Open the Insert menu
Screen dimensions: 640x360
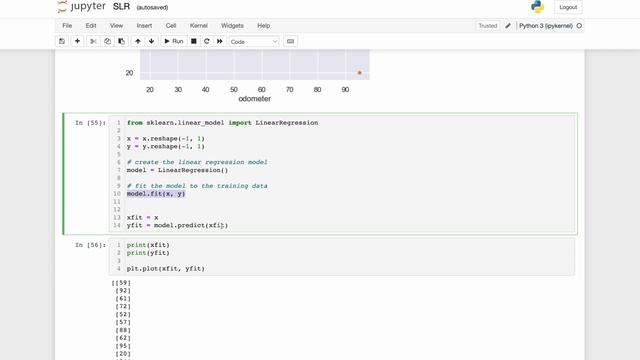144,26
